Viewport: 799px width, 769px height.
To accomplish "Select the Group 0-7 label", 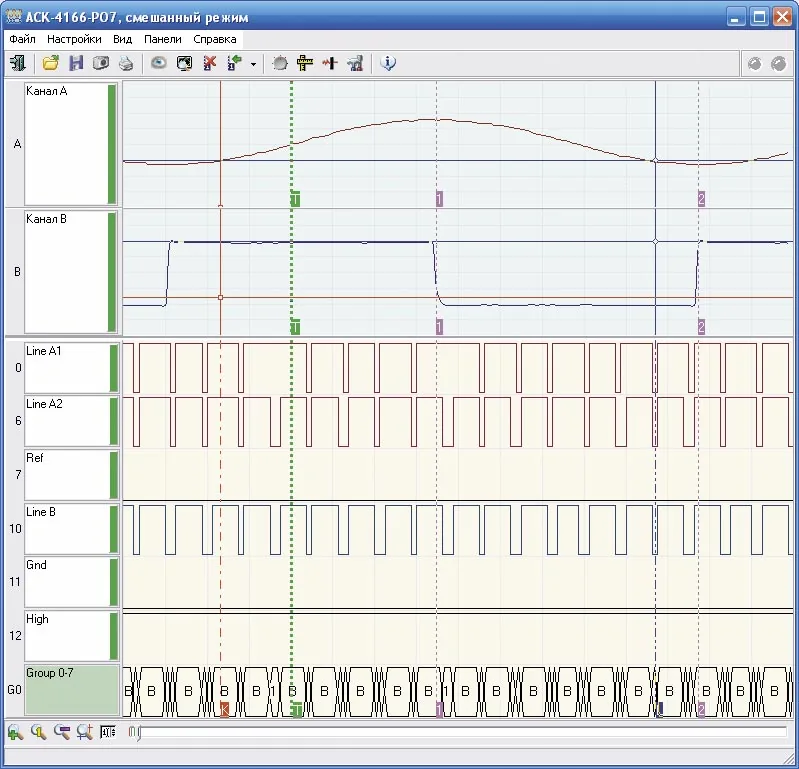I will [x=49, y=673].
